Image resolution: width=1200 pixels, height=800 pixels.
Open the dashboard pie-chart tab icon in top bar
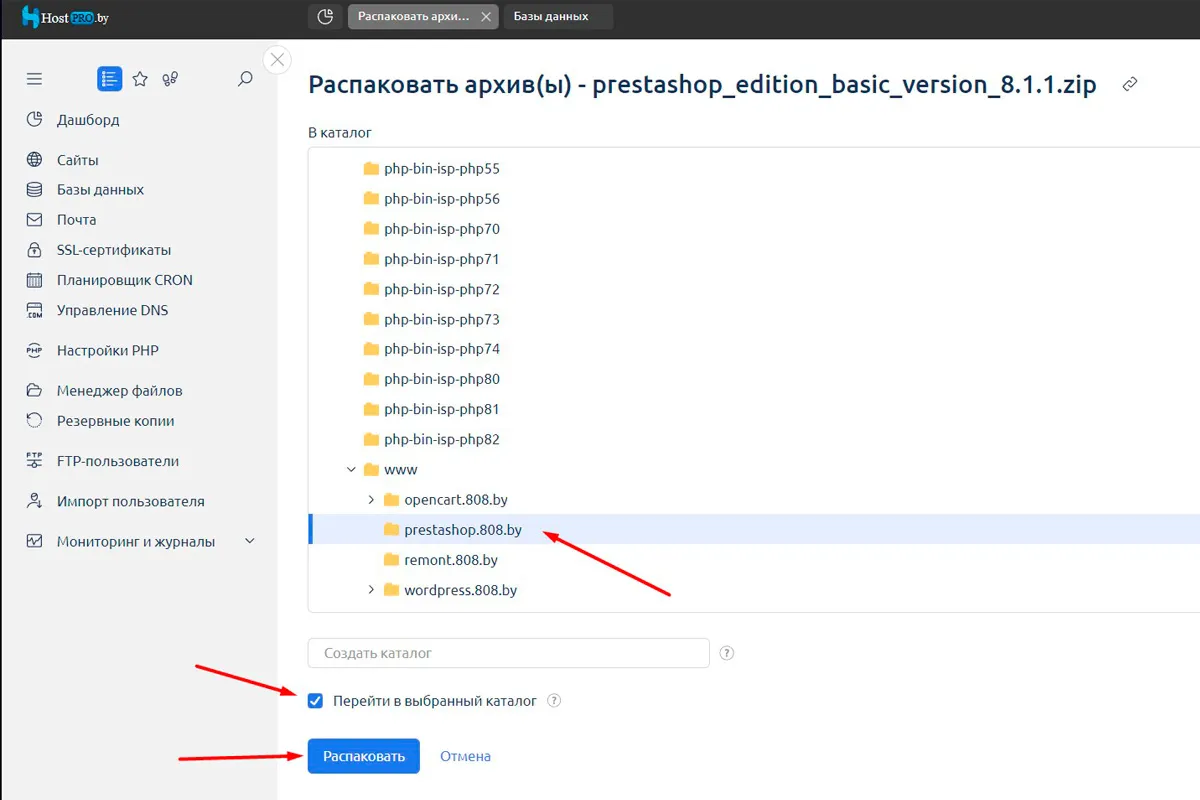[325, 17]
